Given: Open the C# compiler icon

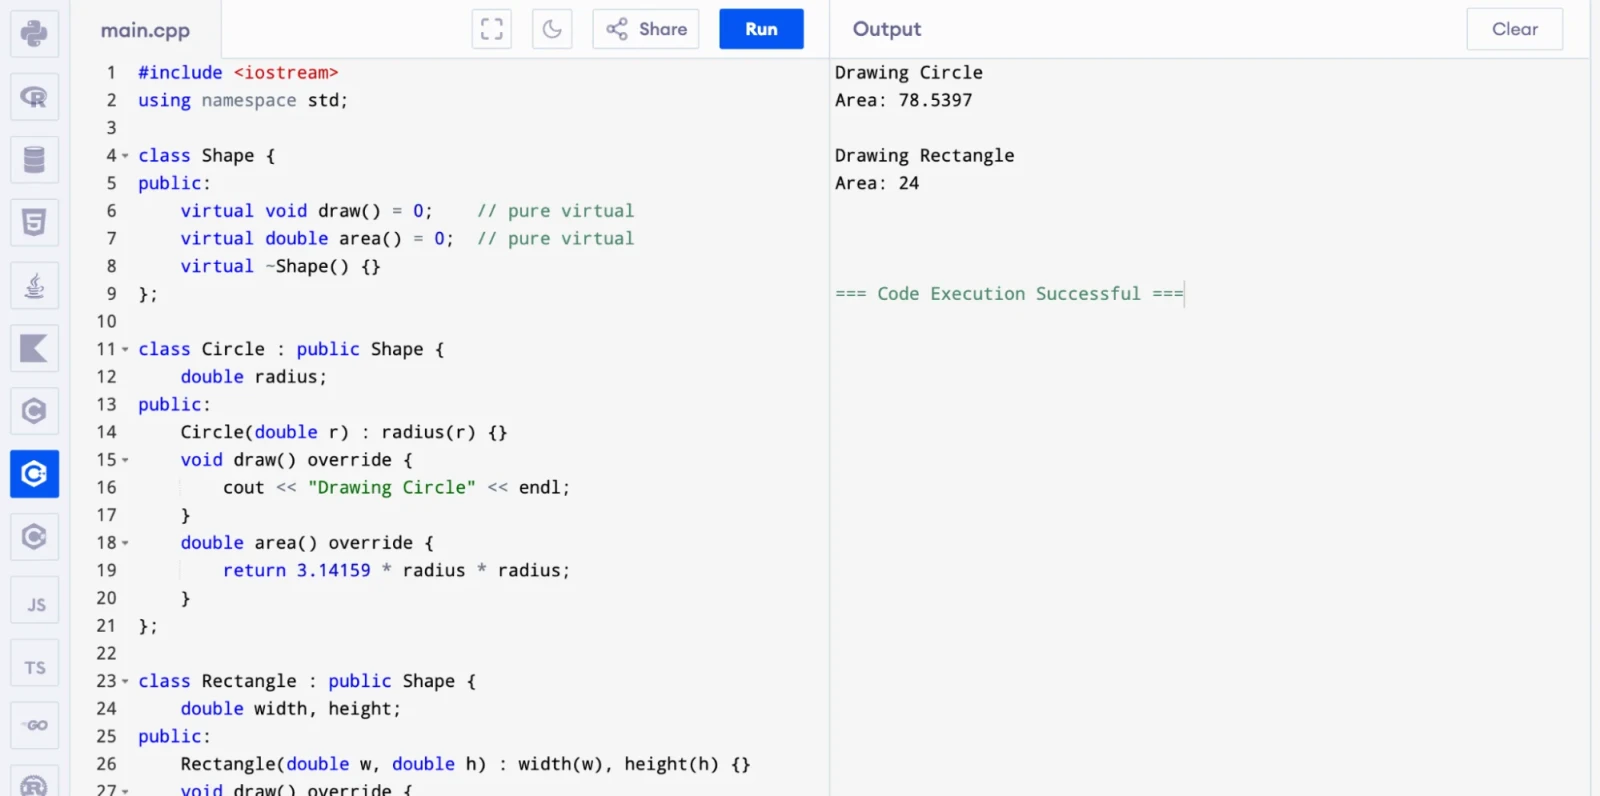Looking at the screenshot, I should click(34, 537).
